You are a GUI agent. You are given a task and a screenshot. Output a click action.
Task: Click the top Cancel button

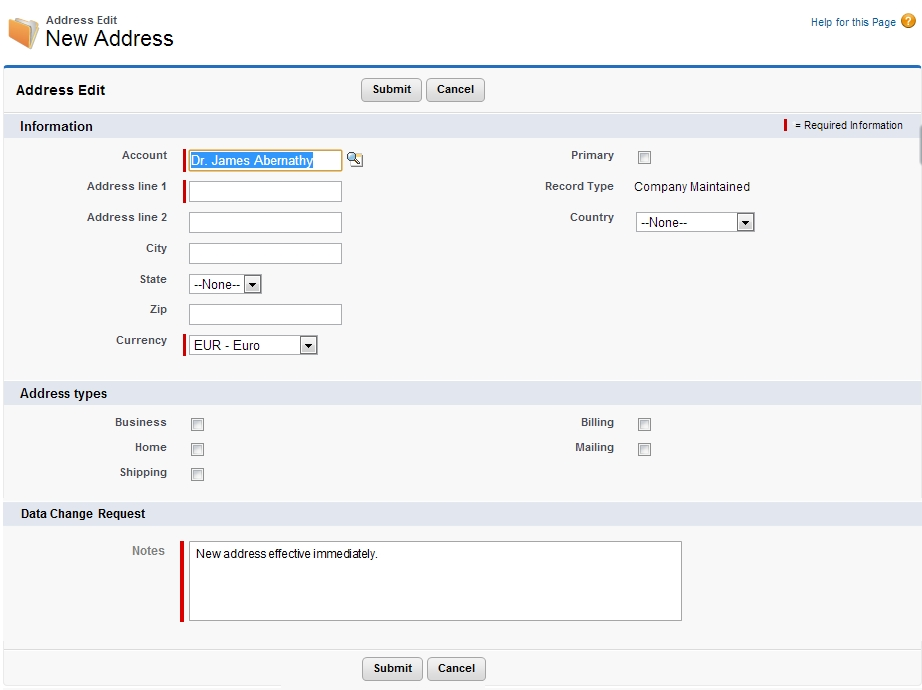455,90
